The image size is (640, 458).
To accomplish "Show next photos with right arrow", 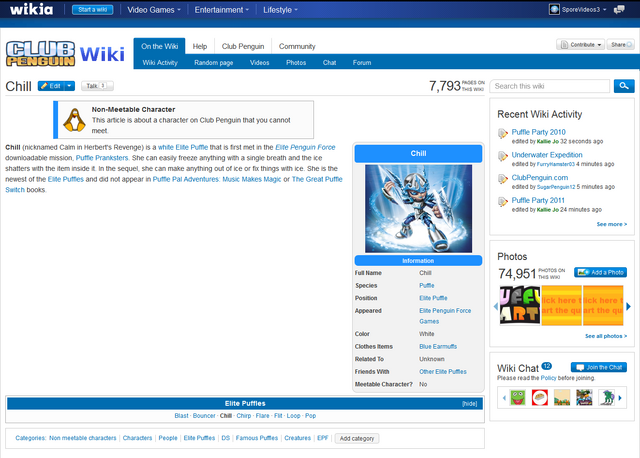I will click(628, 306).
